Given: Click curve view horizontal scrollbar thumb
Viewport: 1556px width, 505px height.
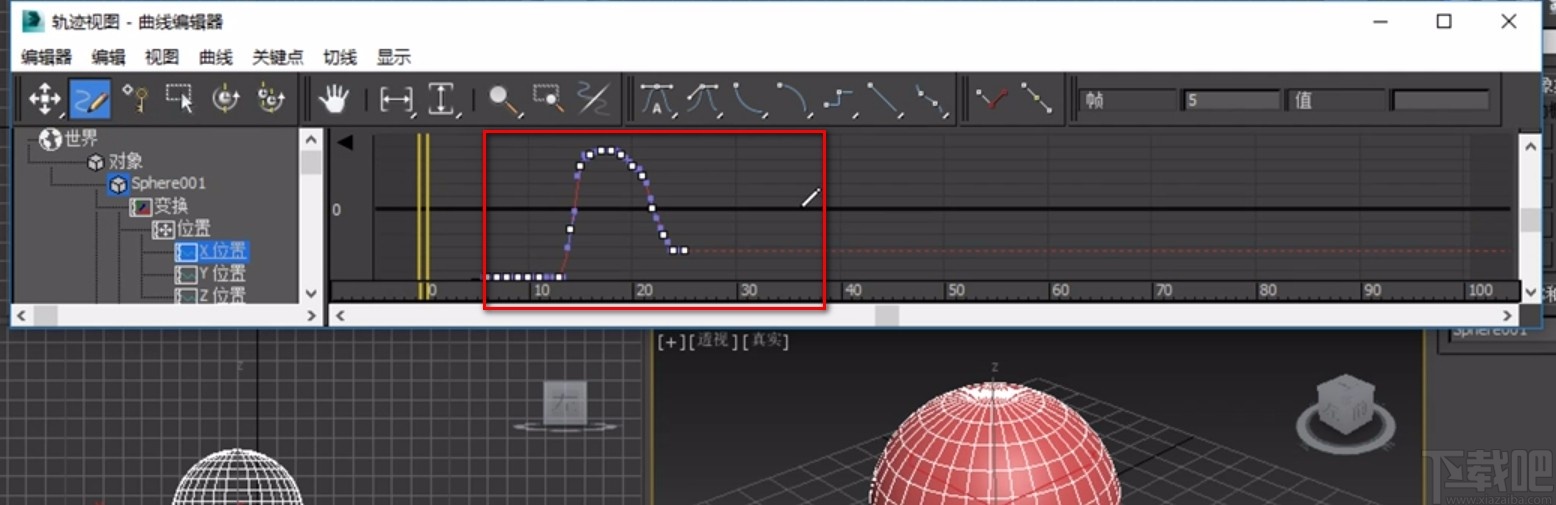Looking at the screenshot, I should click(887, 315).
